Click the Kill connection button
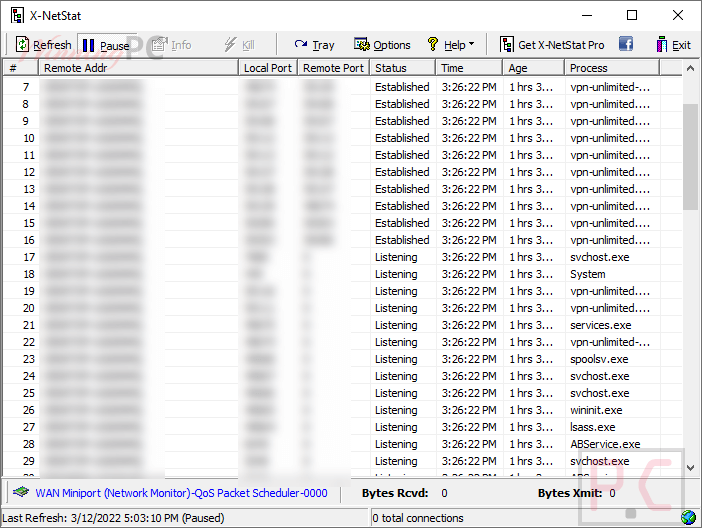Viewport: 702px width, 528px height. coord(240,45)
